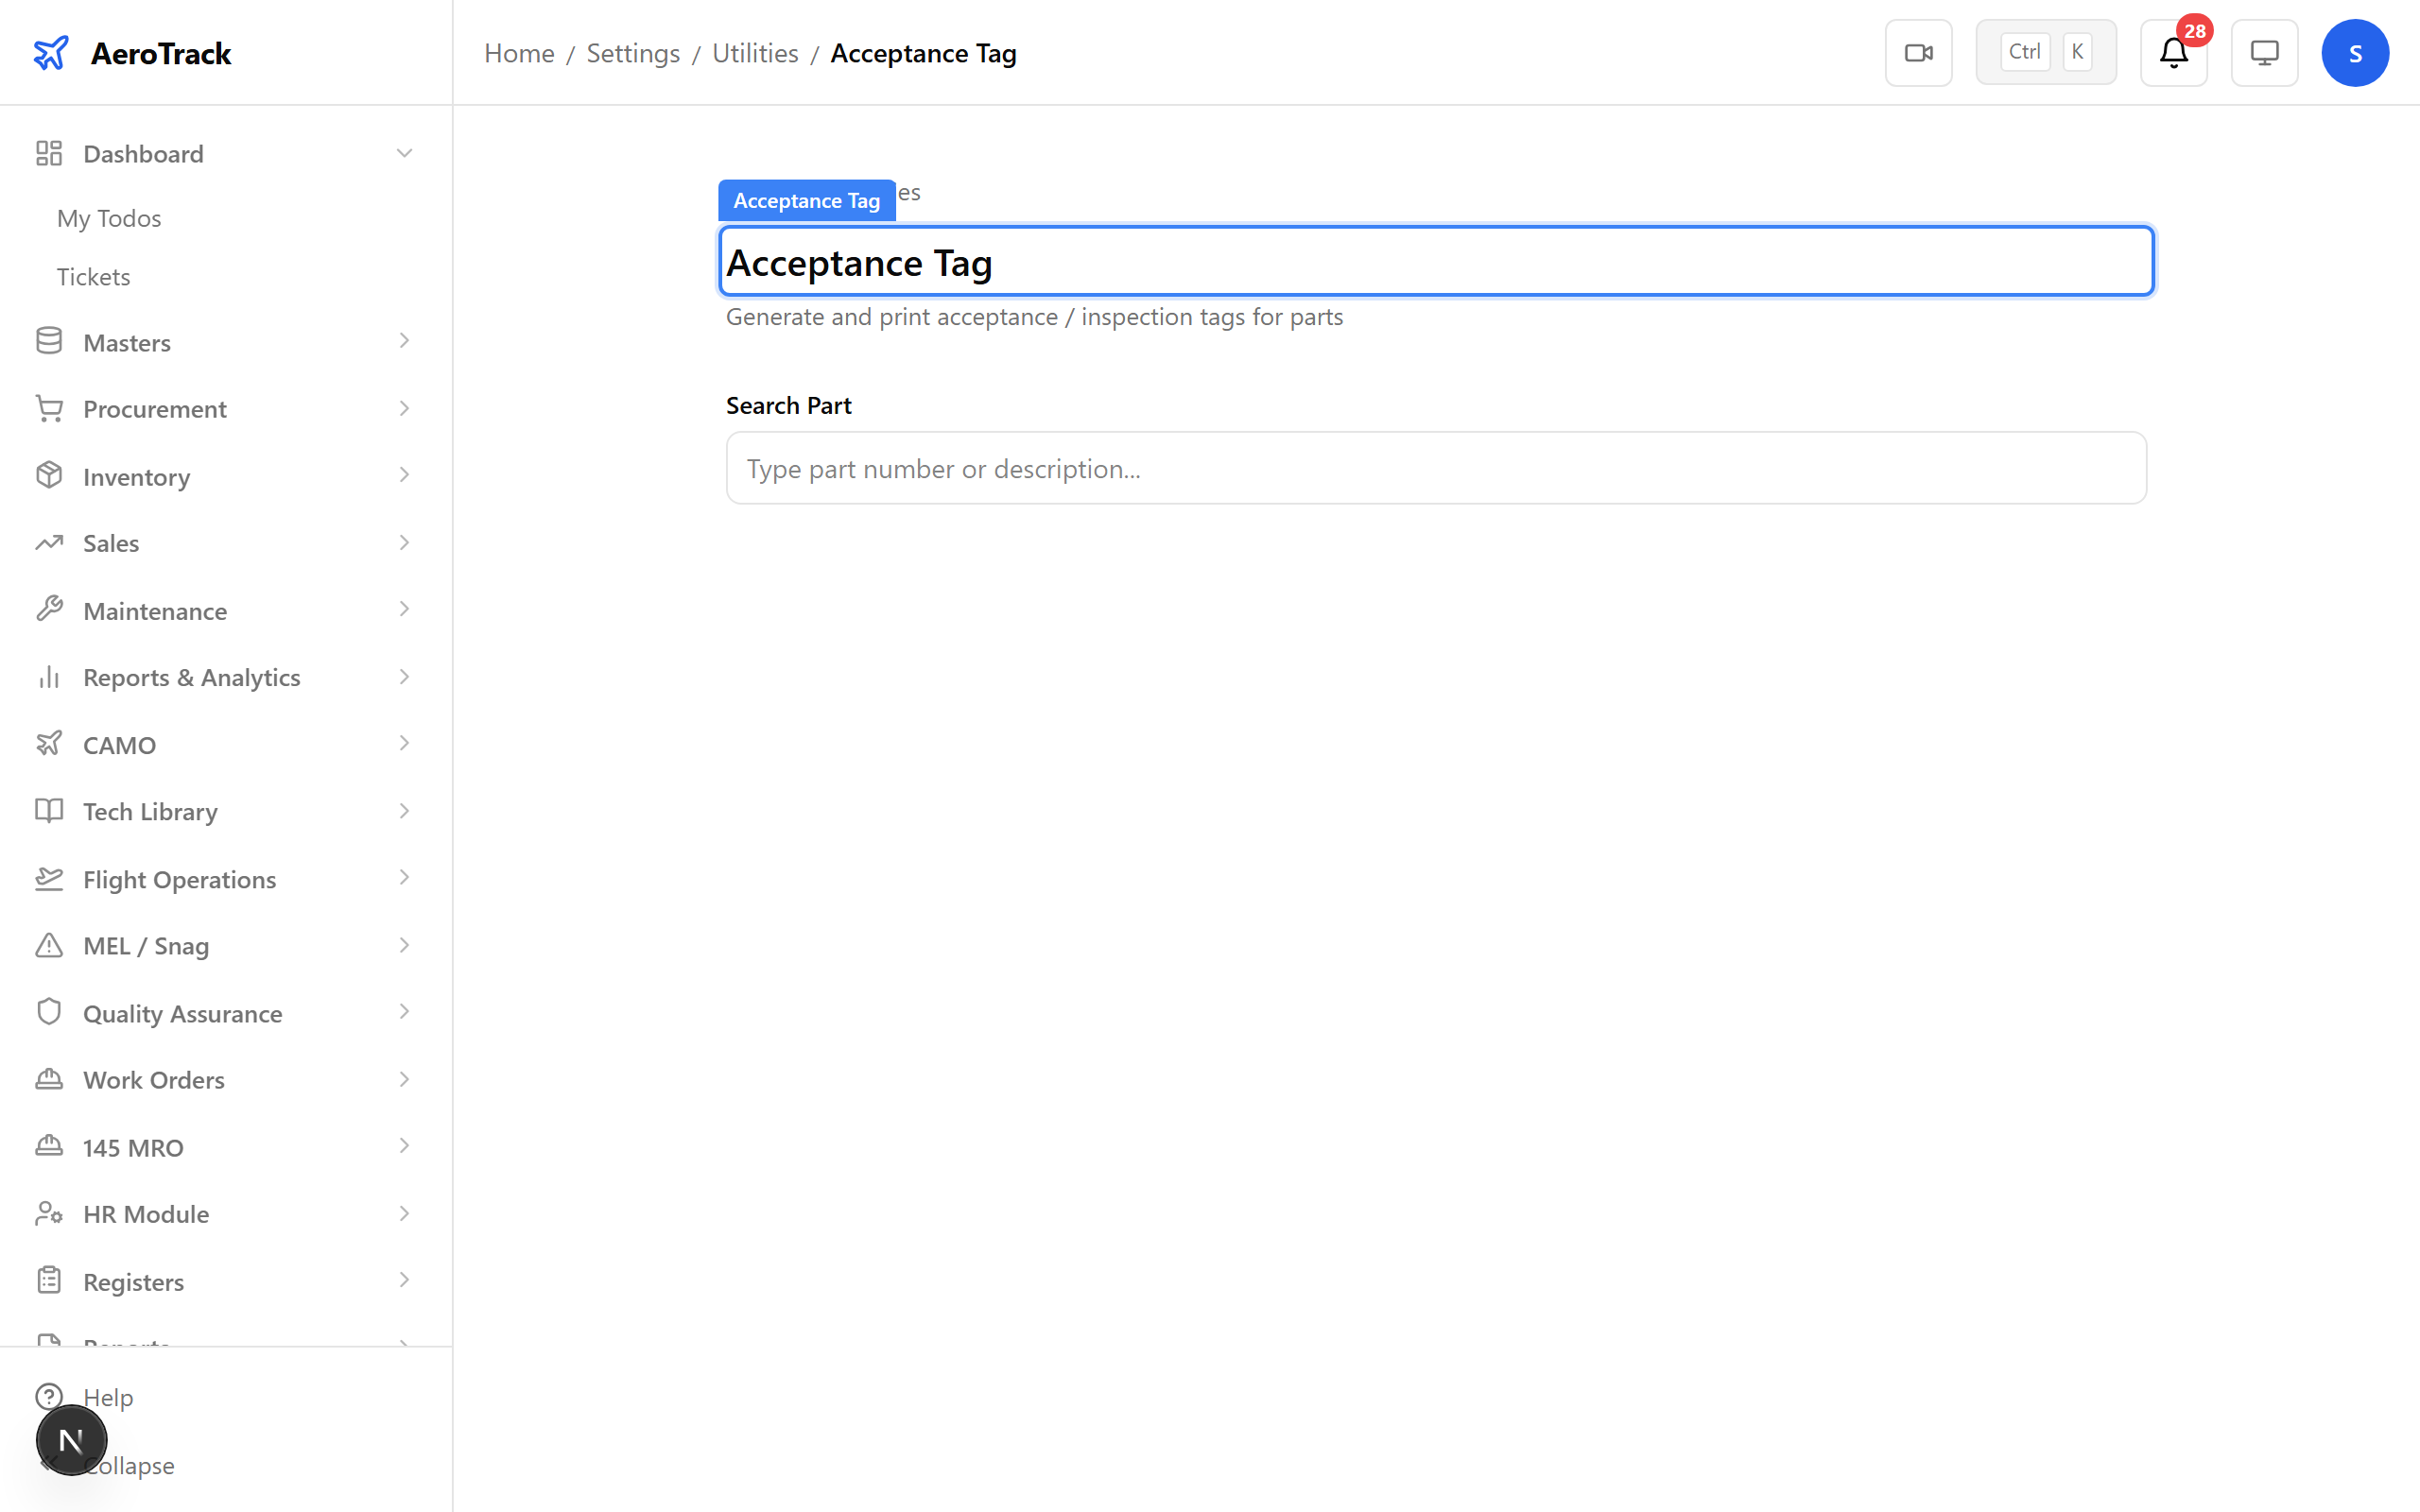Click the AeroTrack airplane logo

(x=51, y=52)
